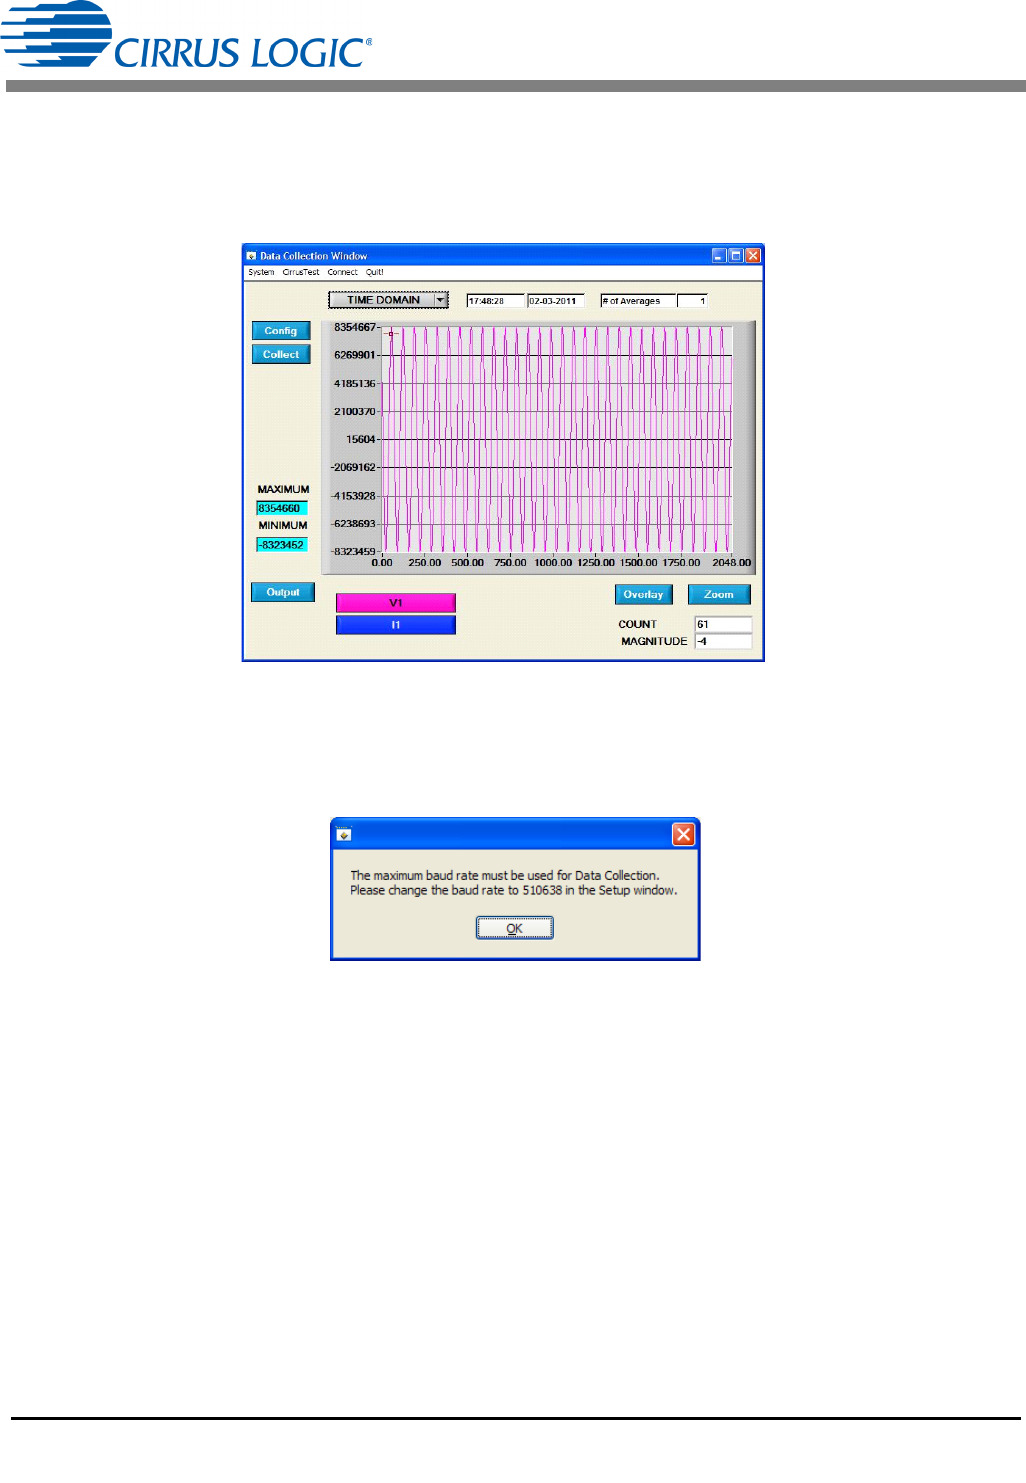This screenshot has height=1483, width=1026.
Task: Maximize the Data Collection Window
Action: point(736,256)
